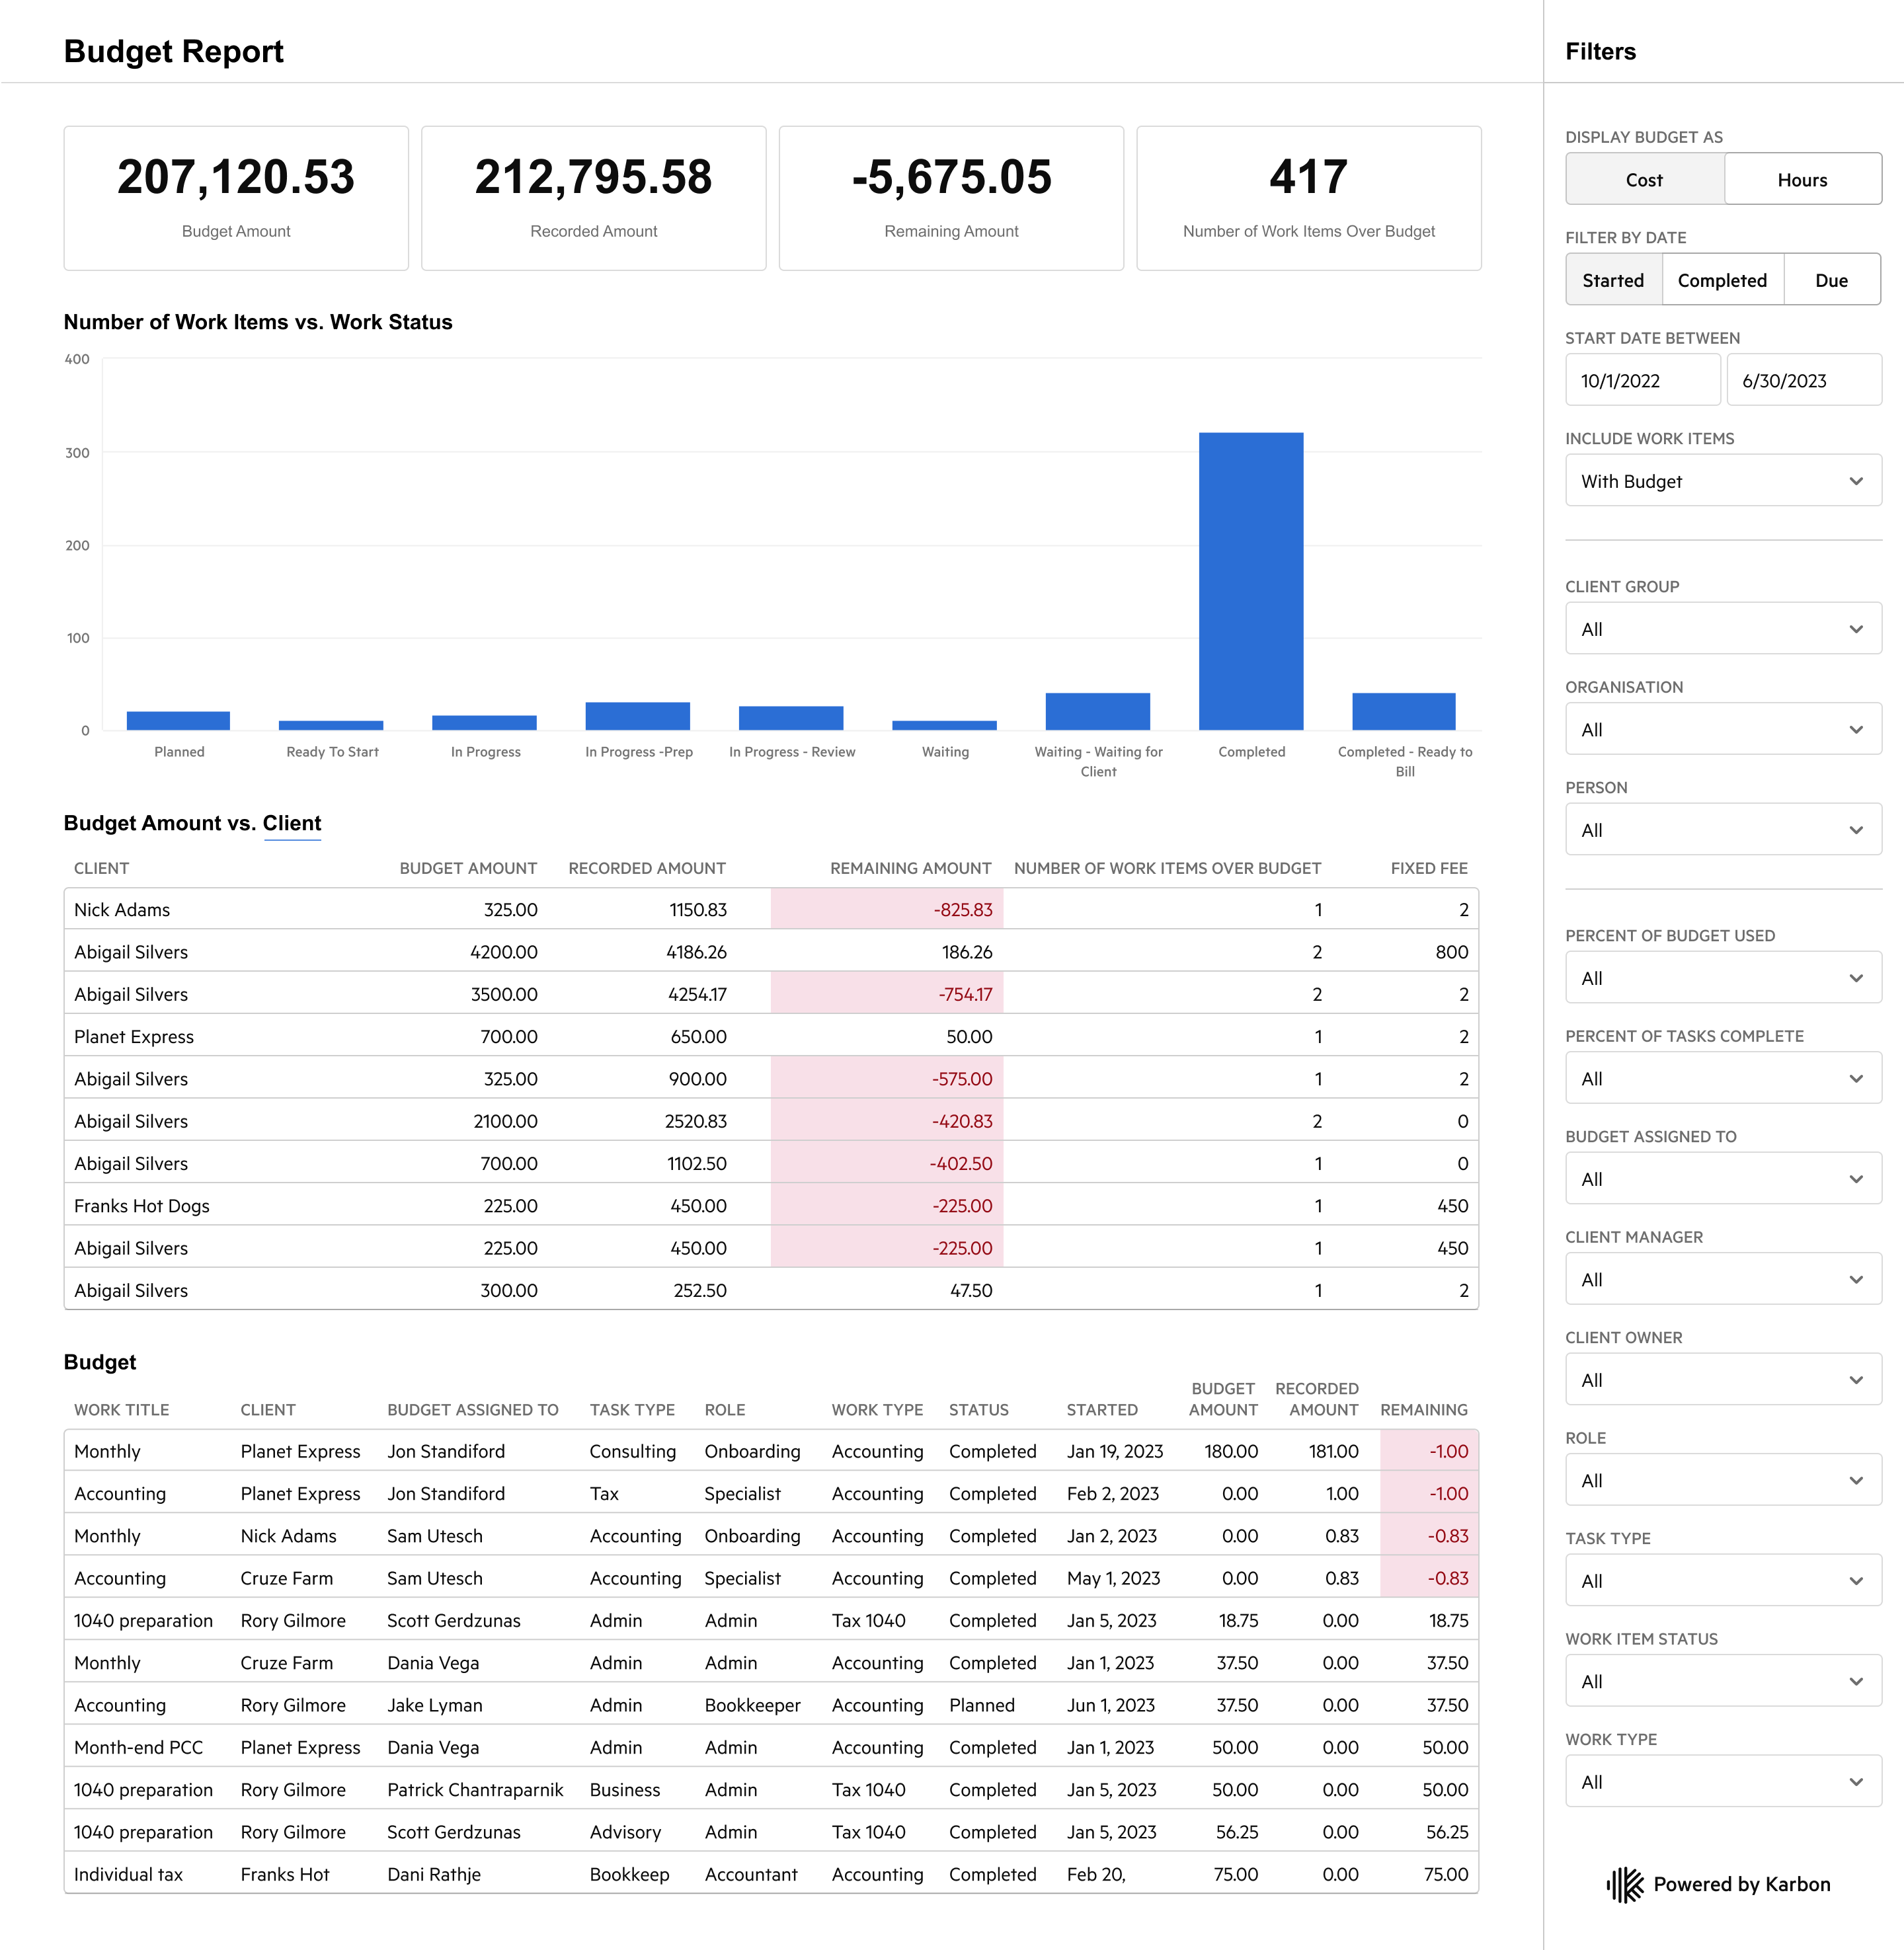
Task: Select Started date filter
Action: click(x=1613, y=280)
